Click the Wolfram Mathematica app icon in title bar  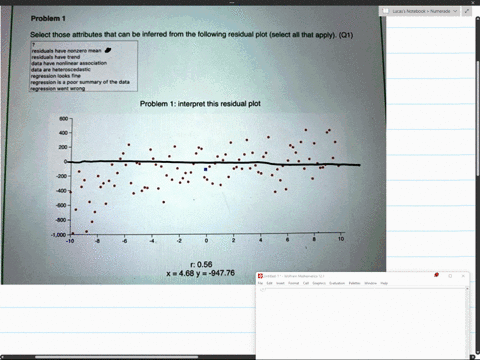[261, 276]
